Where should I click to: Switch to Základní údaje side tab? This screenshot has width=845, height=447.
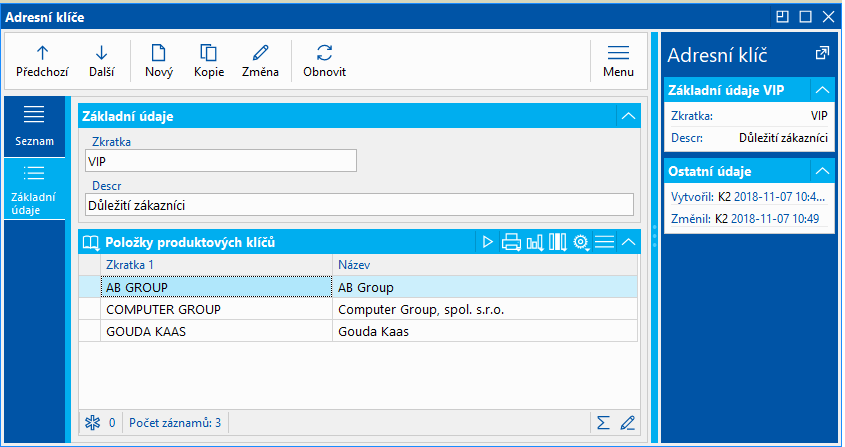click(x=34, y=189)
